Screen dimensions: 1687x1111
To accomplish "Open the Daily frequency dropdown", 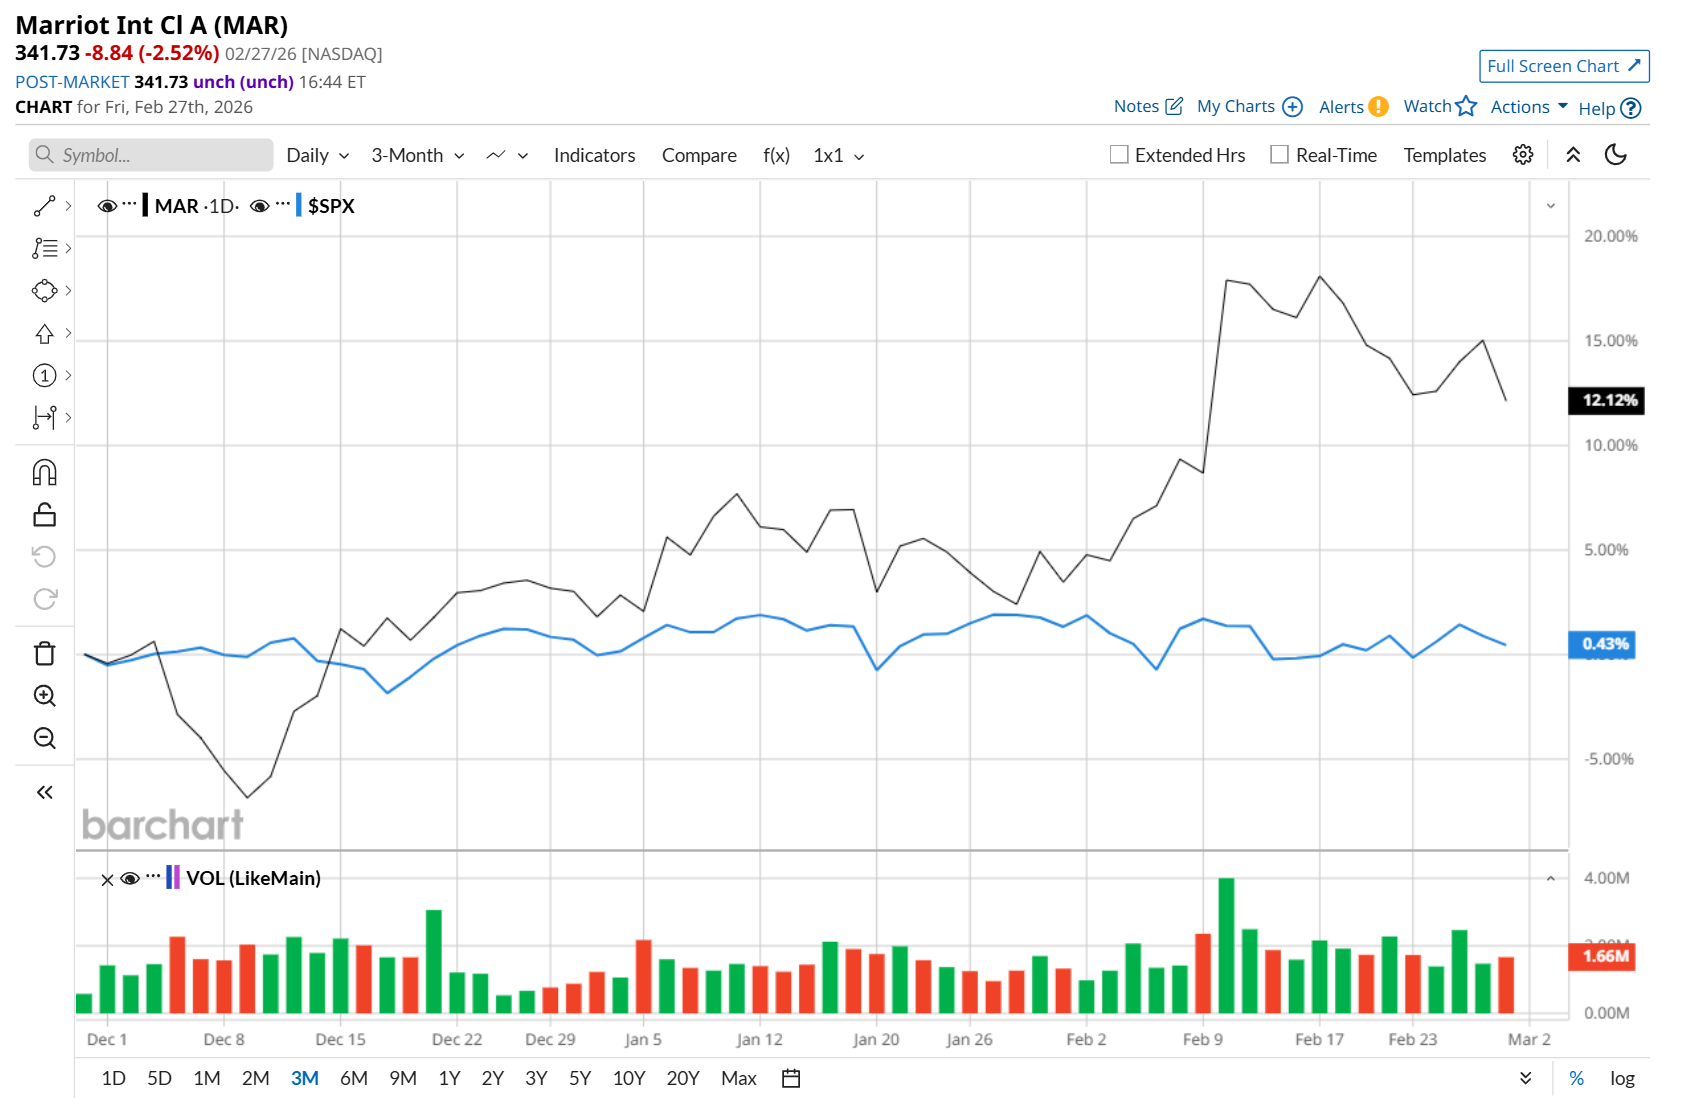I will (x=318, y=155).
